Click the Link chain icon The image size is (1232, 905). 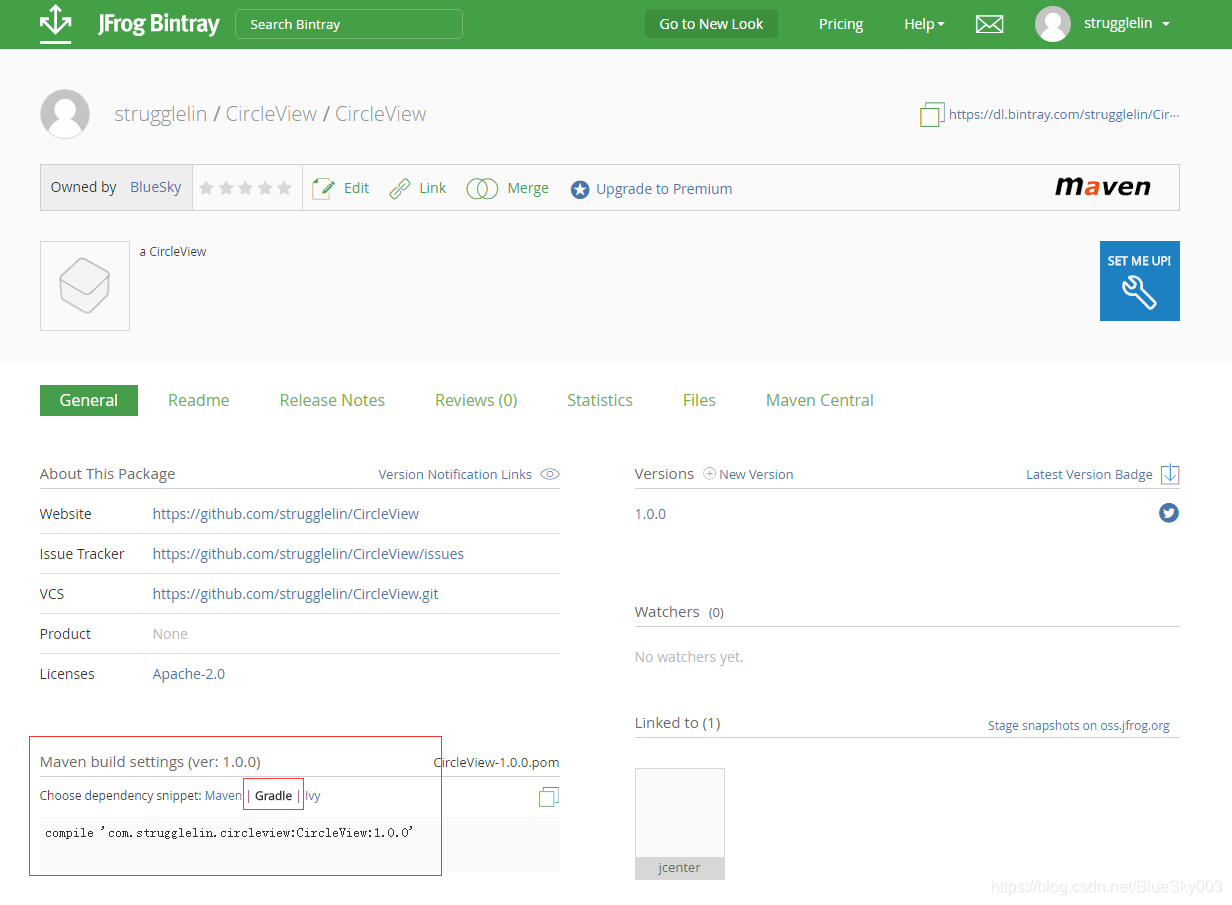pyautogui.click(x=400, y=188)
